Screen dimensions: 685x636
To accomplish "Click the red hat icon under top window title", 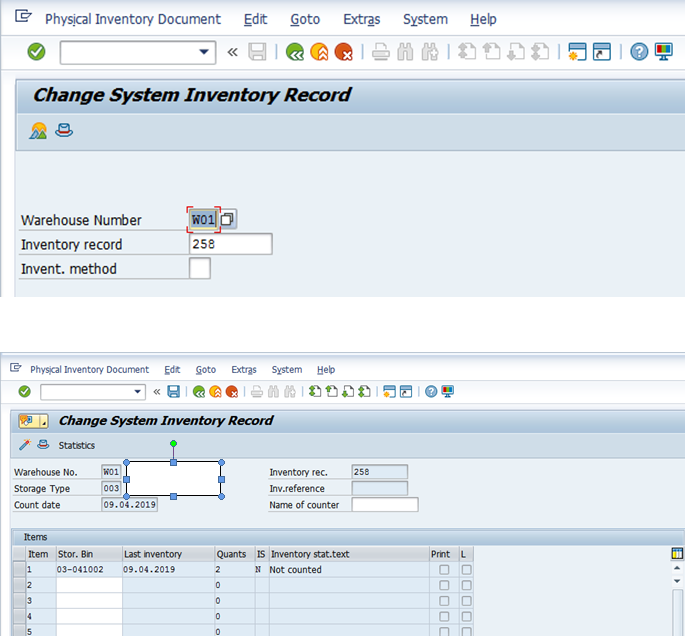I will pyautogui.click(x=64, y=131).
